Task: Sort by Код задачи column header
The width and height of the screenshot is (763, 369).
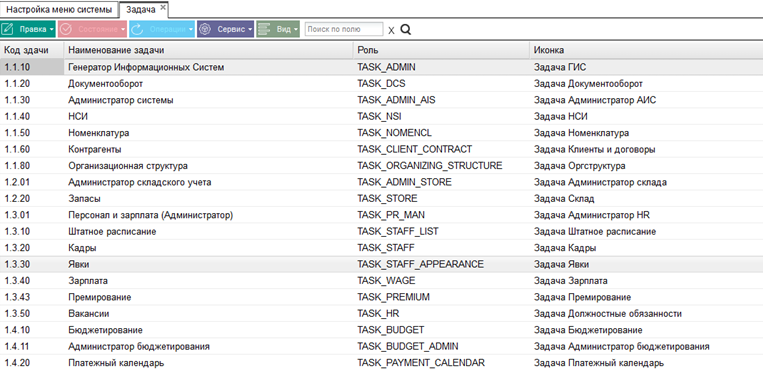Action: click(32, 50)
